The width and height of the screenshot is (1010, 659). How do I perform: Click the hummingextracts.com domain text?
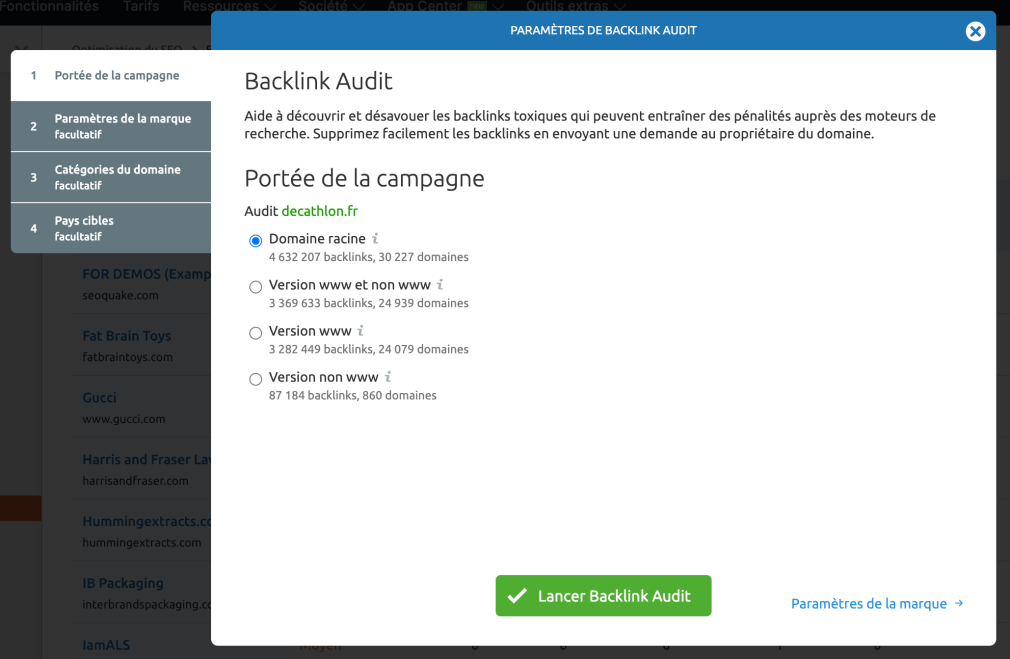[142, 542]
